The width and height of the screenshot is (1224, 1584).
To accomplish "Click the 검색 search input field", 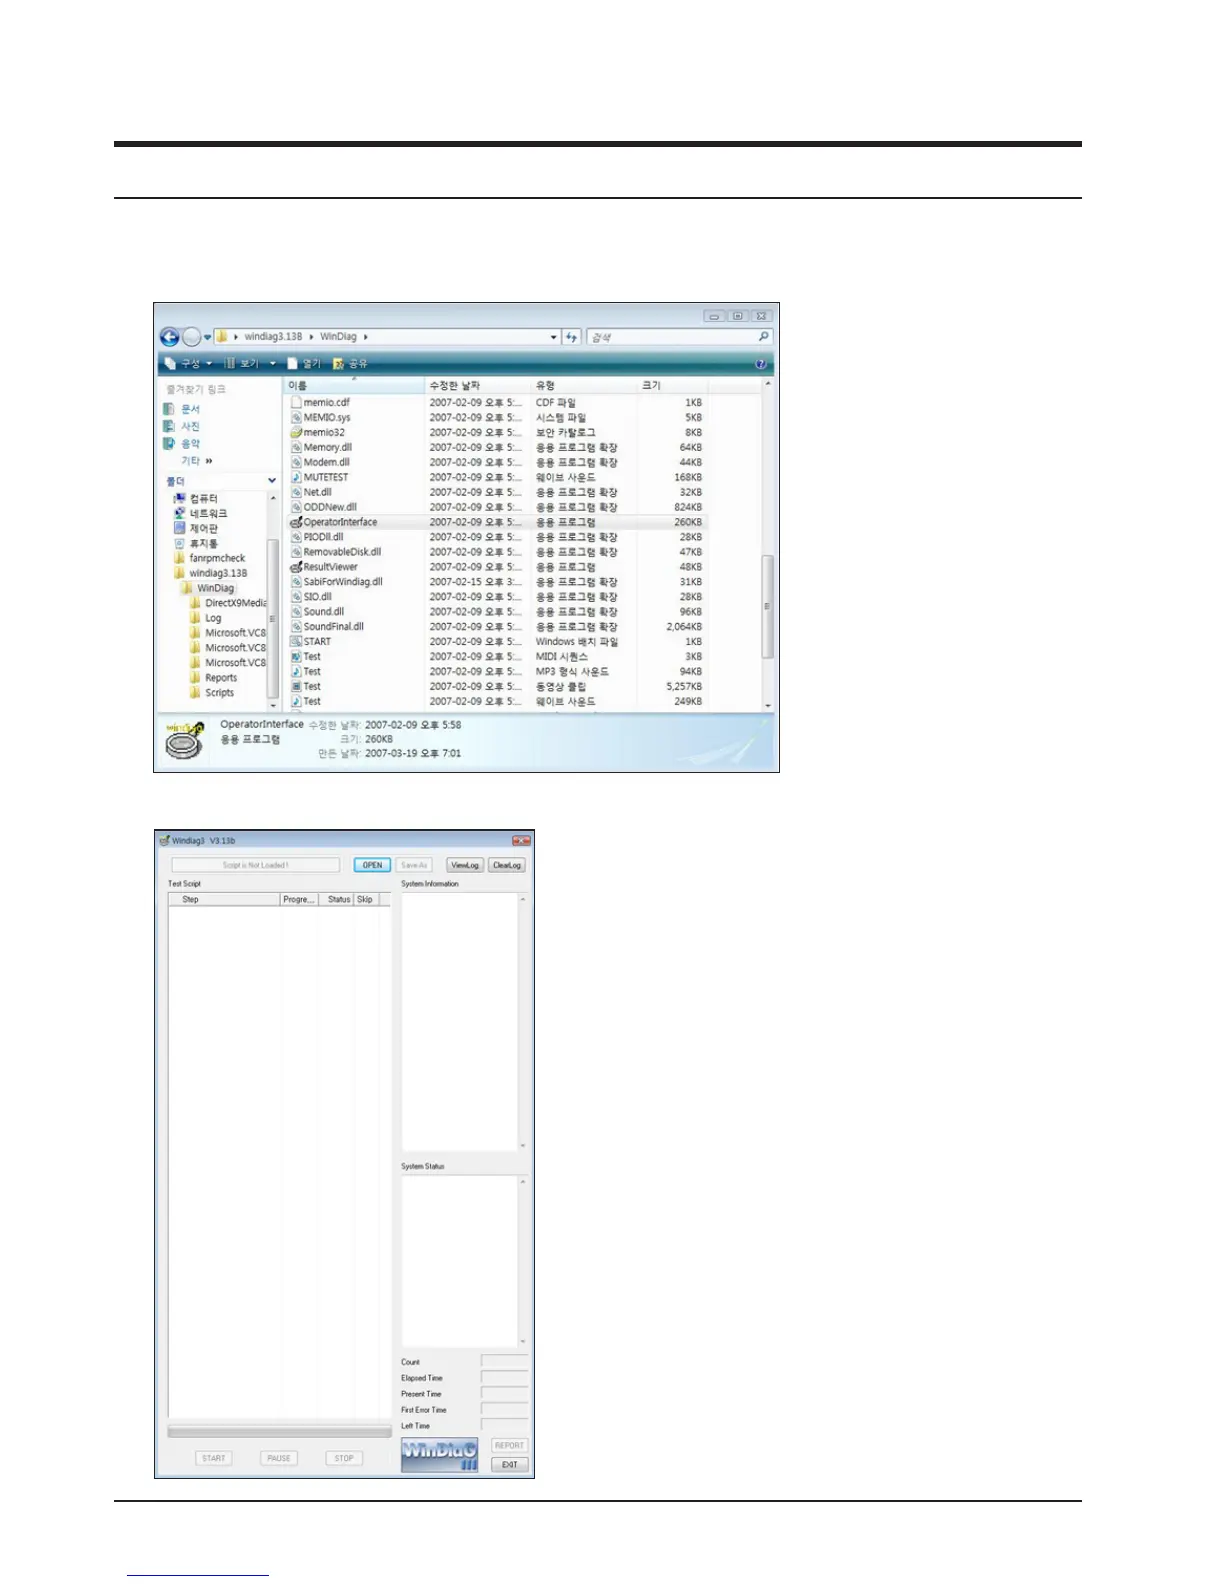I will point(672,337).
